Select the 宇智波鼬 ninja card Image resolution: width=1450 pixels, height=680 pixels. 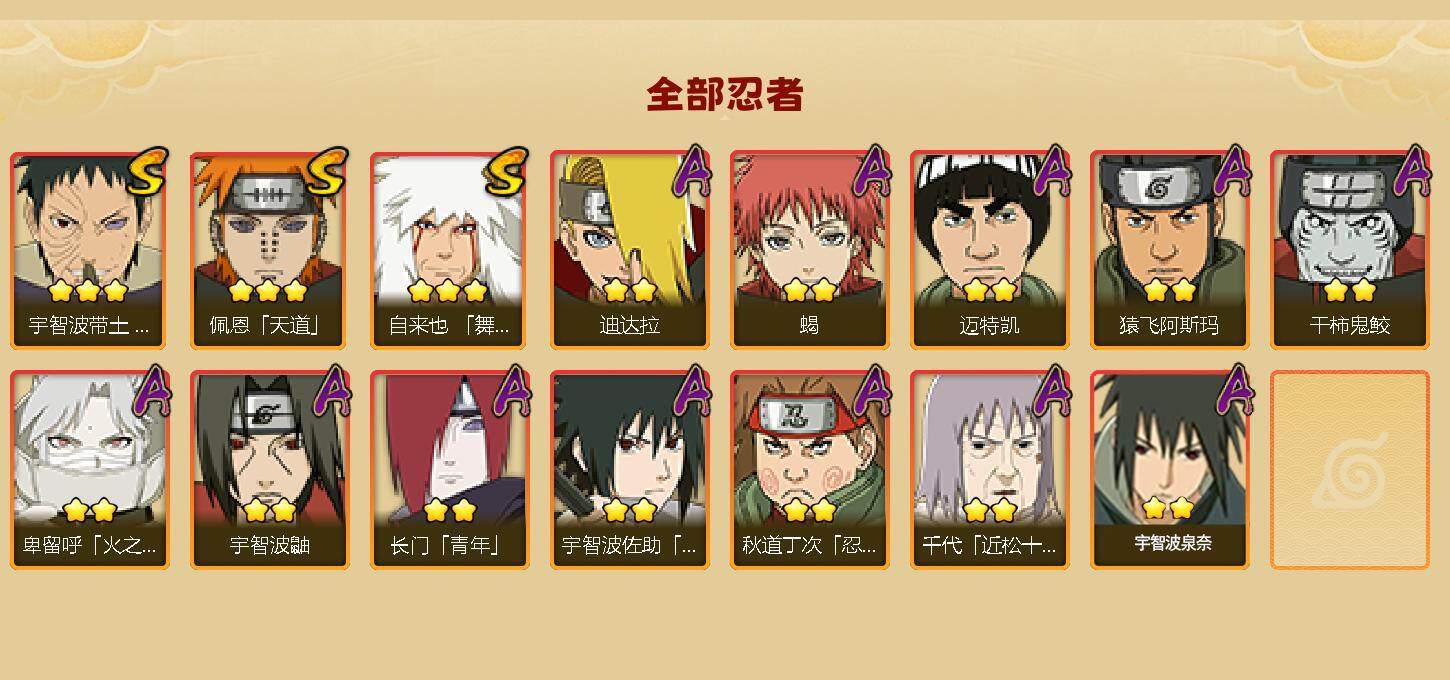click(x=270, y=470)
